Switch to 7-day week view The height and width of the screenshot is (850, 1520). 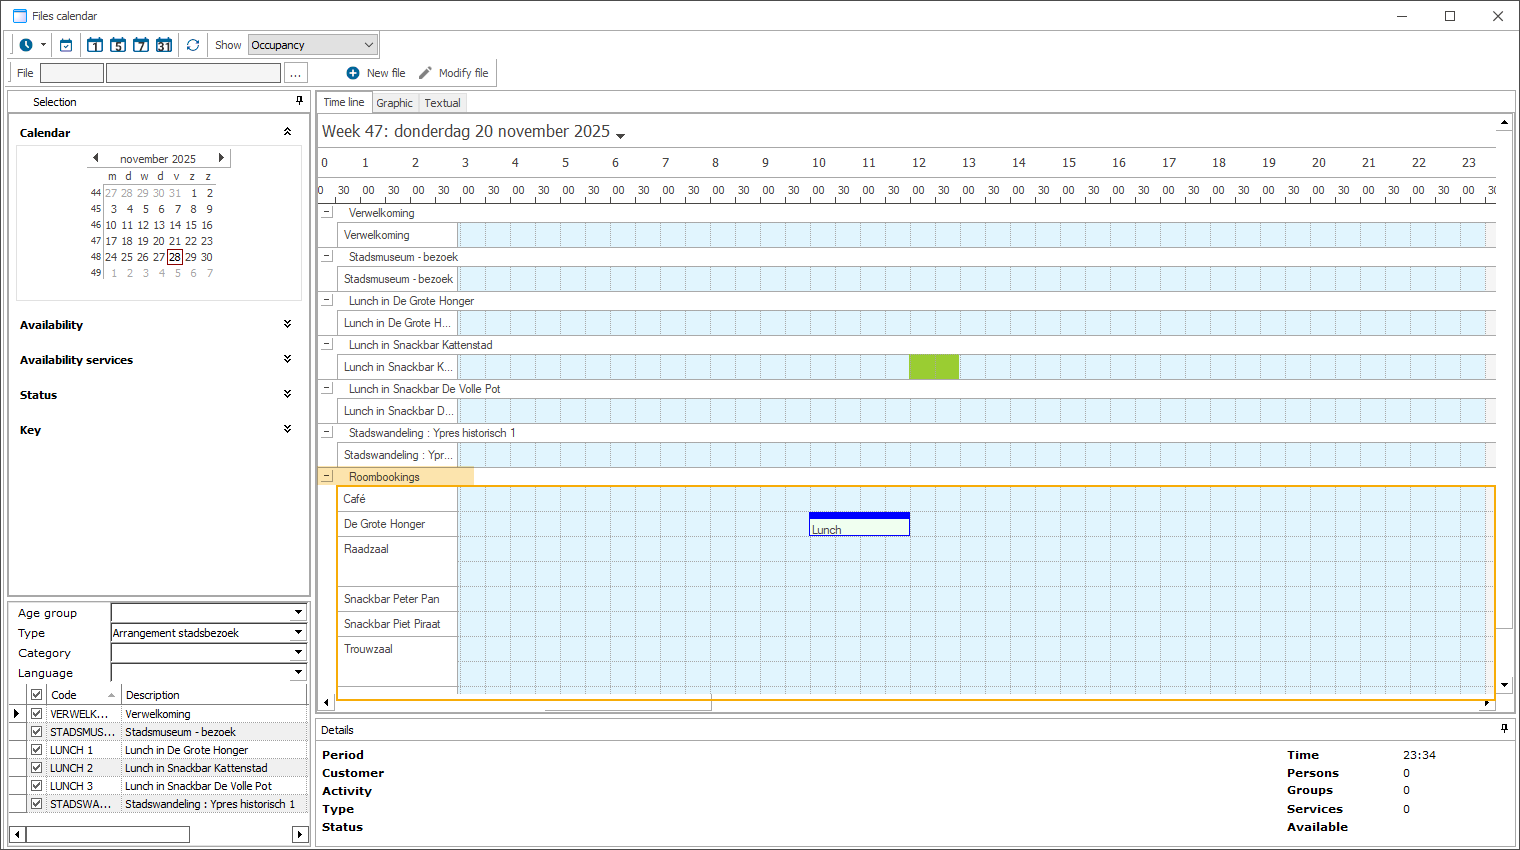141,45
